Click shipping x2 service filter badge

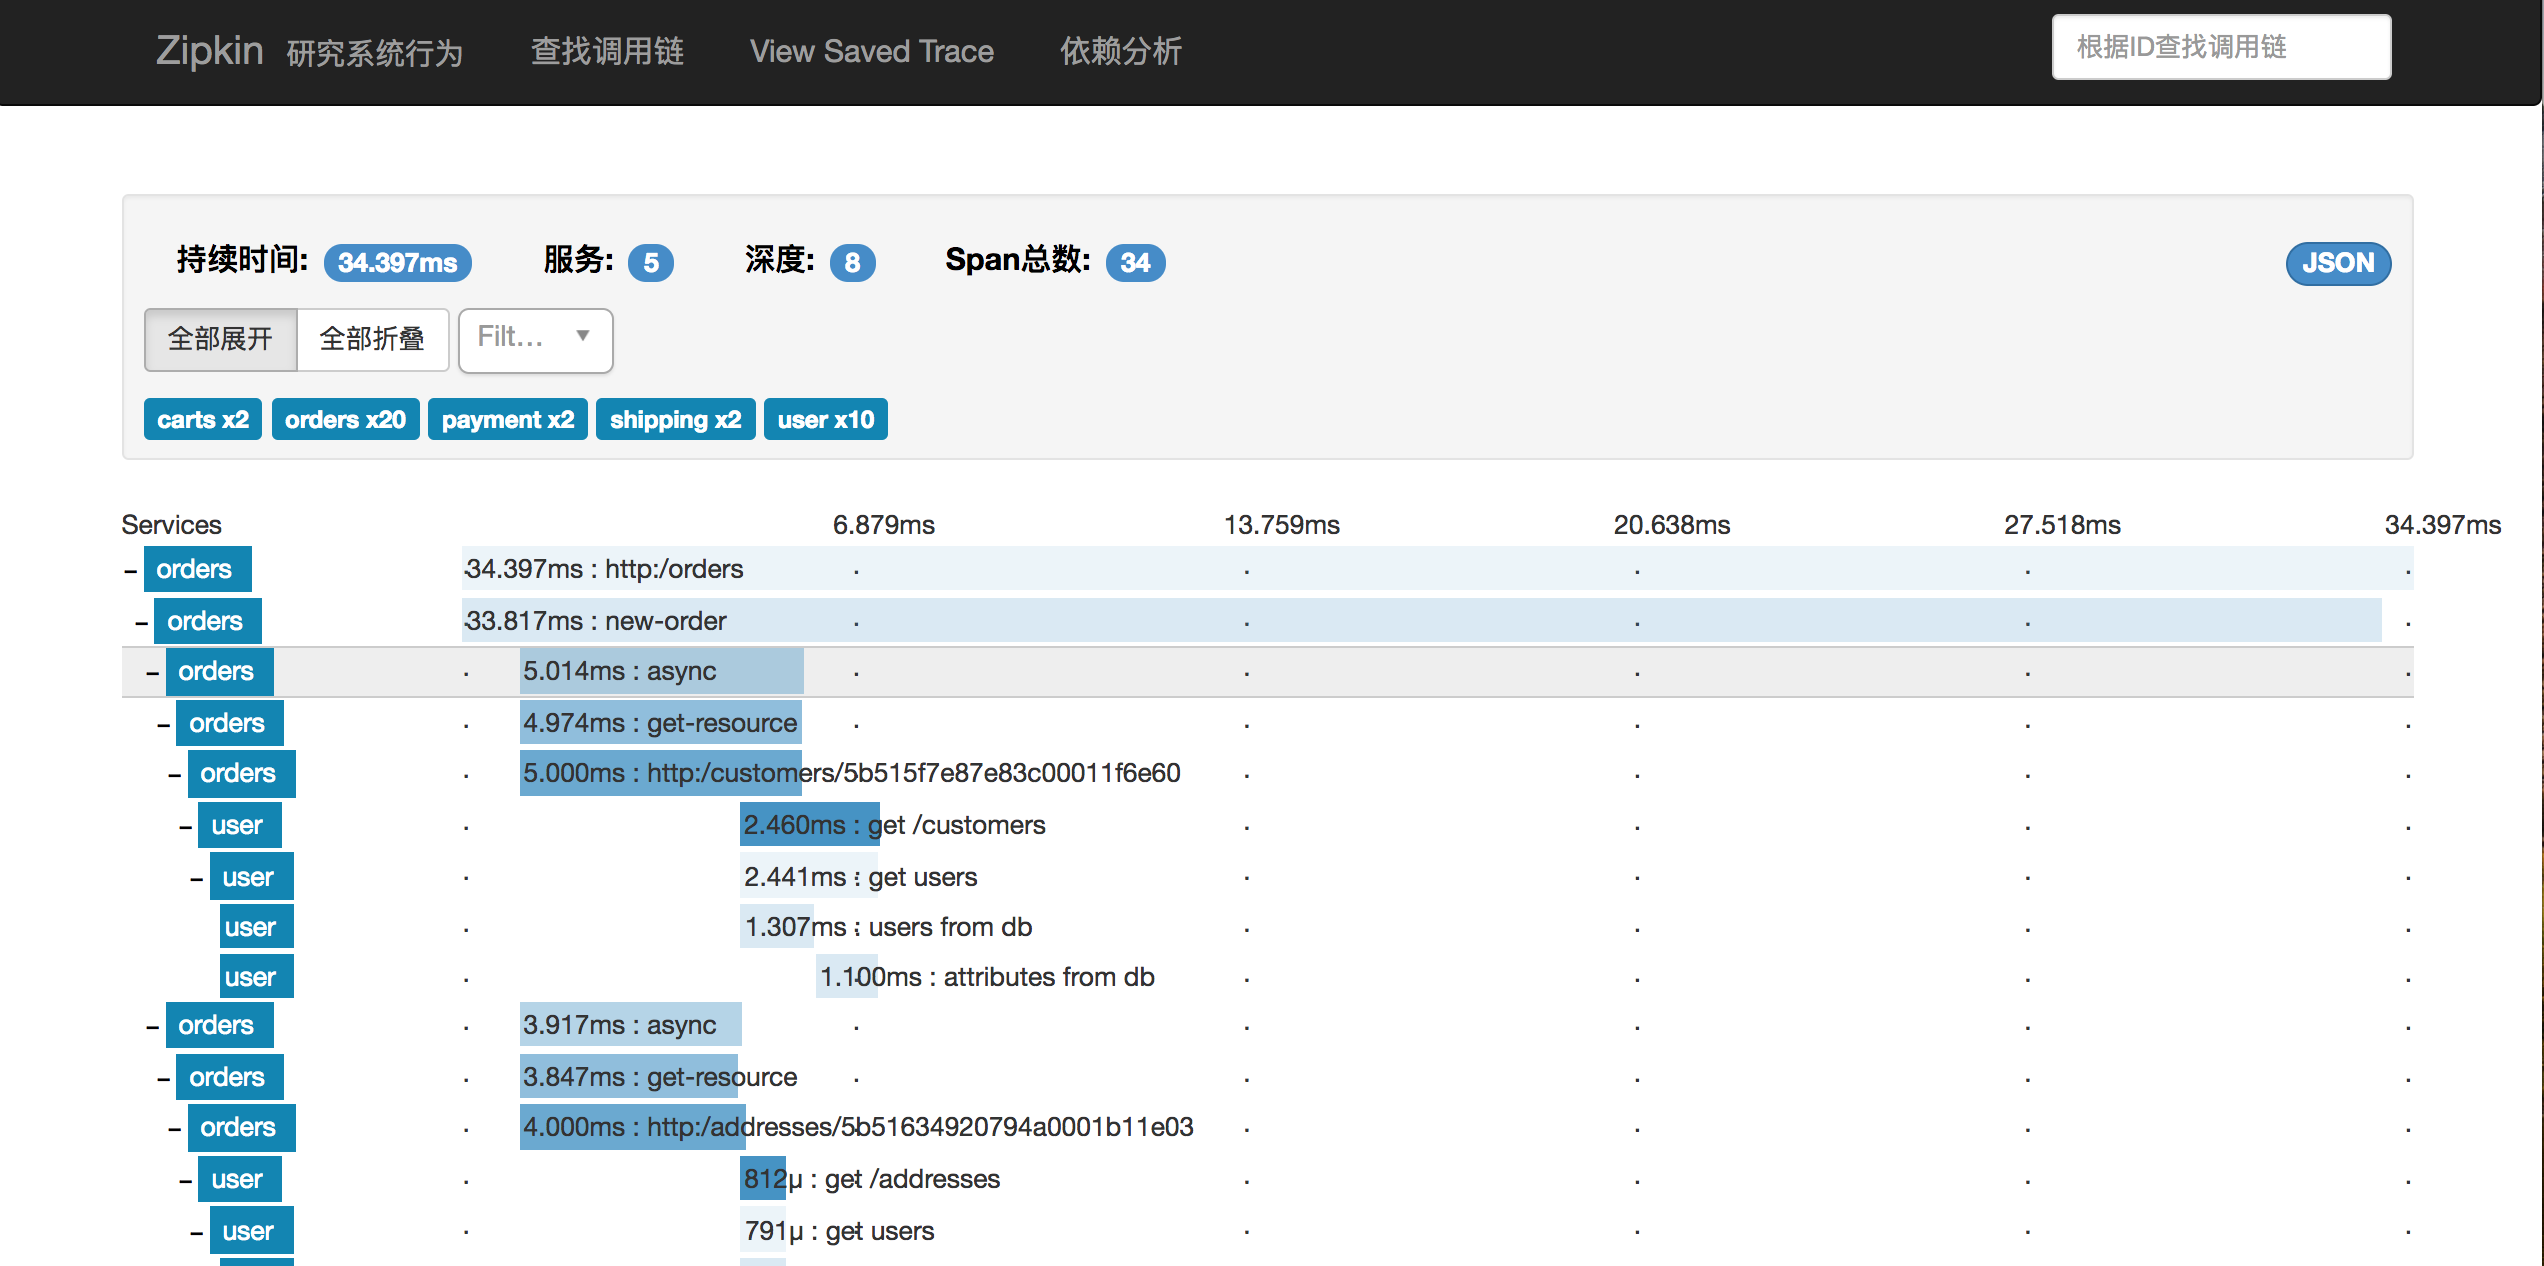(675, 420)
